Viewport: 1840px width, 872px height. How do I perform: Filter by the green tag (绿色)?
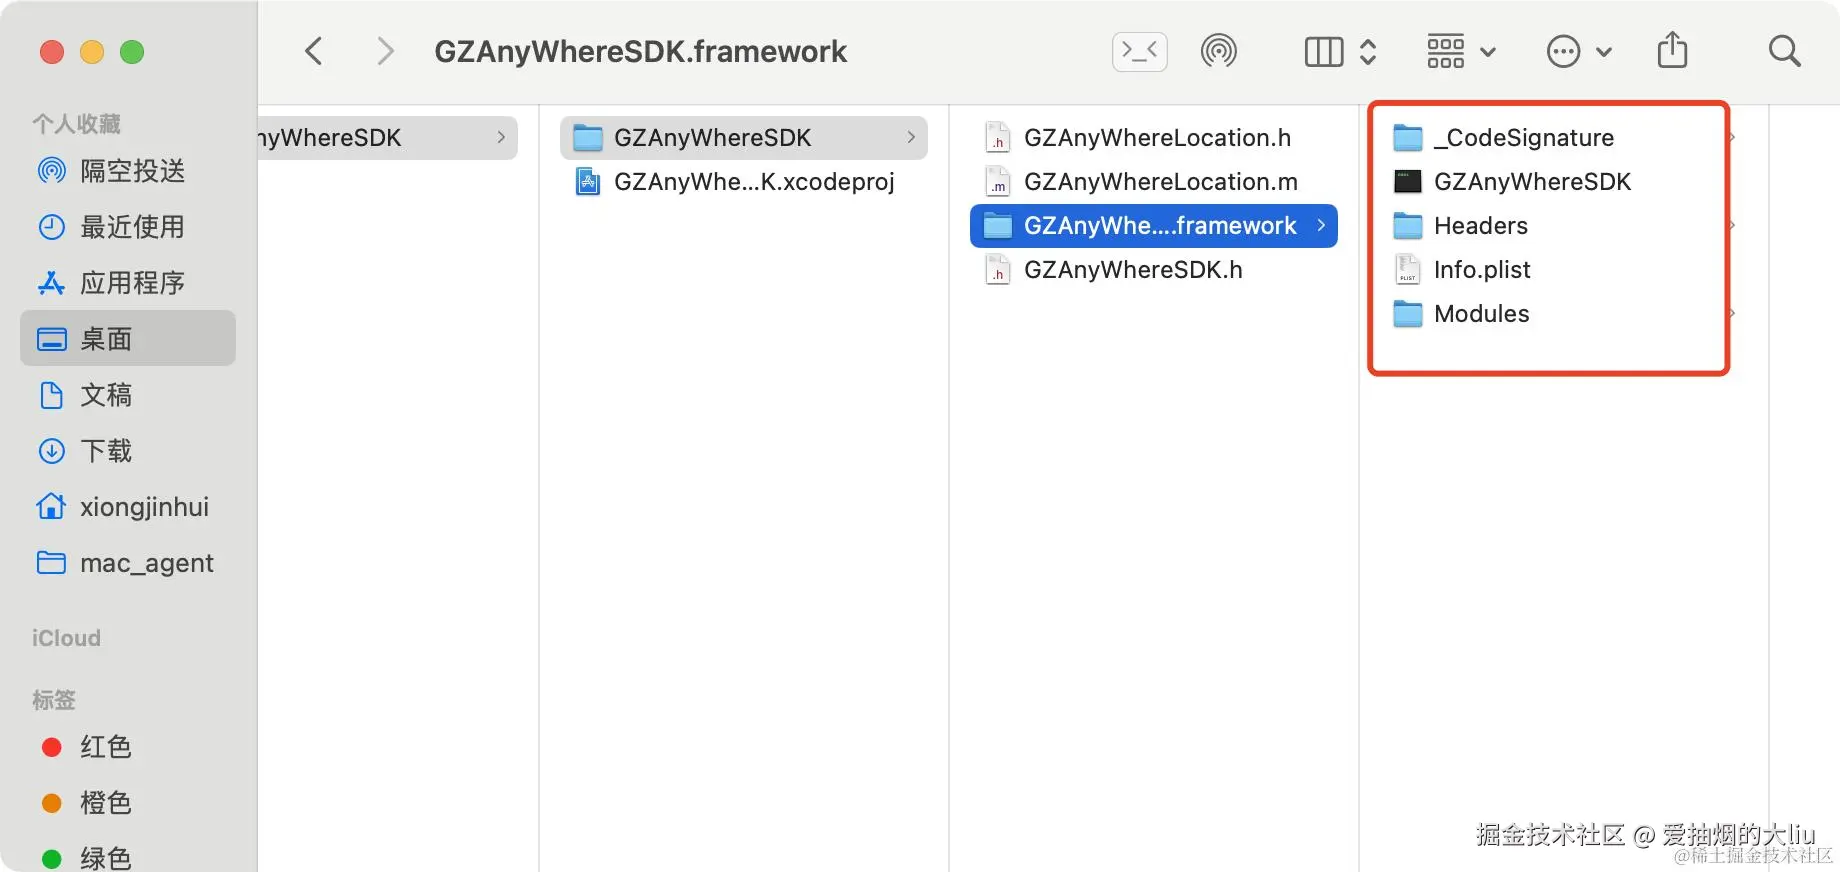tap(128, 858)
